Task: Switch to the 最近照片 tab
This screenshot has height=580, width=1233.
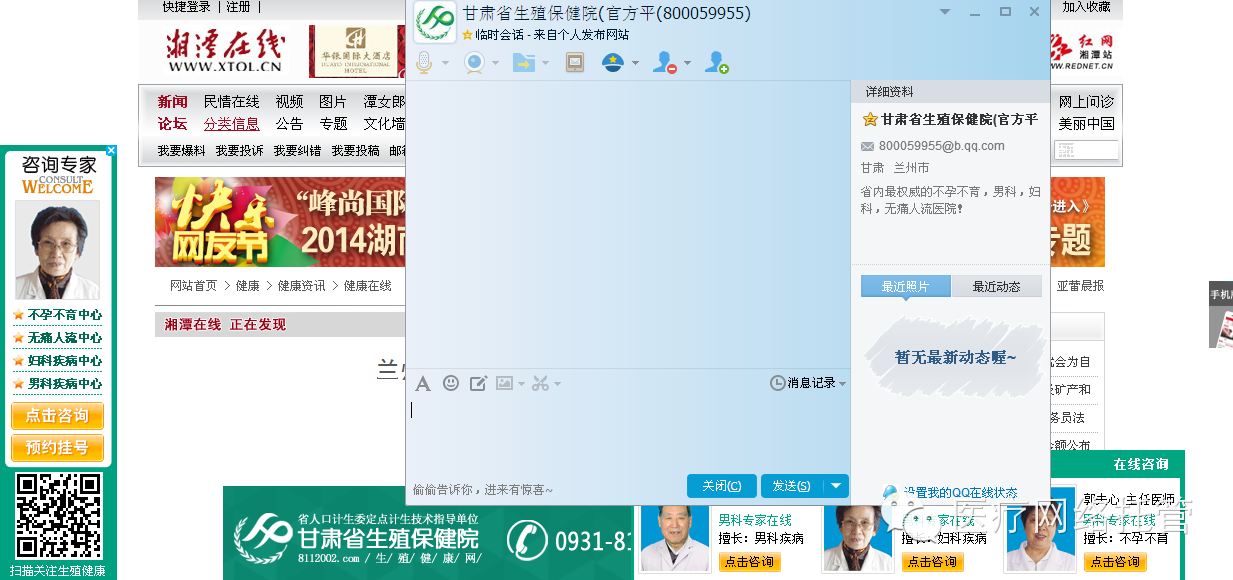Action: coord(905,286)
